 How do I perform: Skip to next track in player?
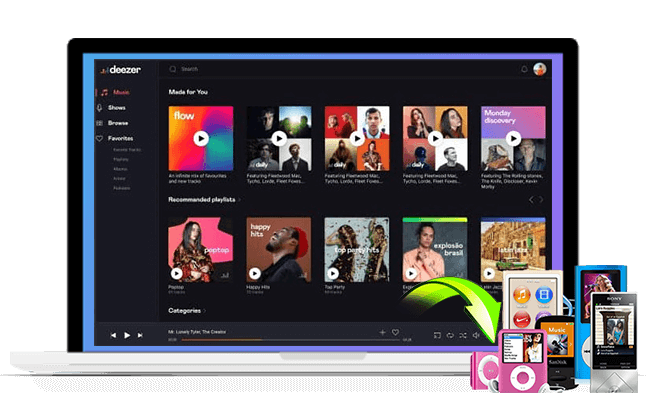click(x=140, y=335)
